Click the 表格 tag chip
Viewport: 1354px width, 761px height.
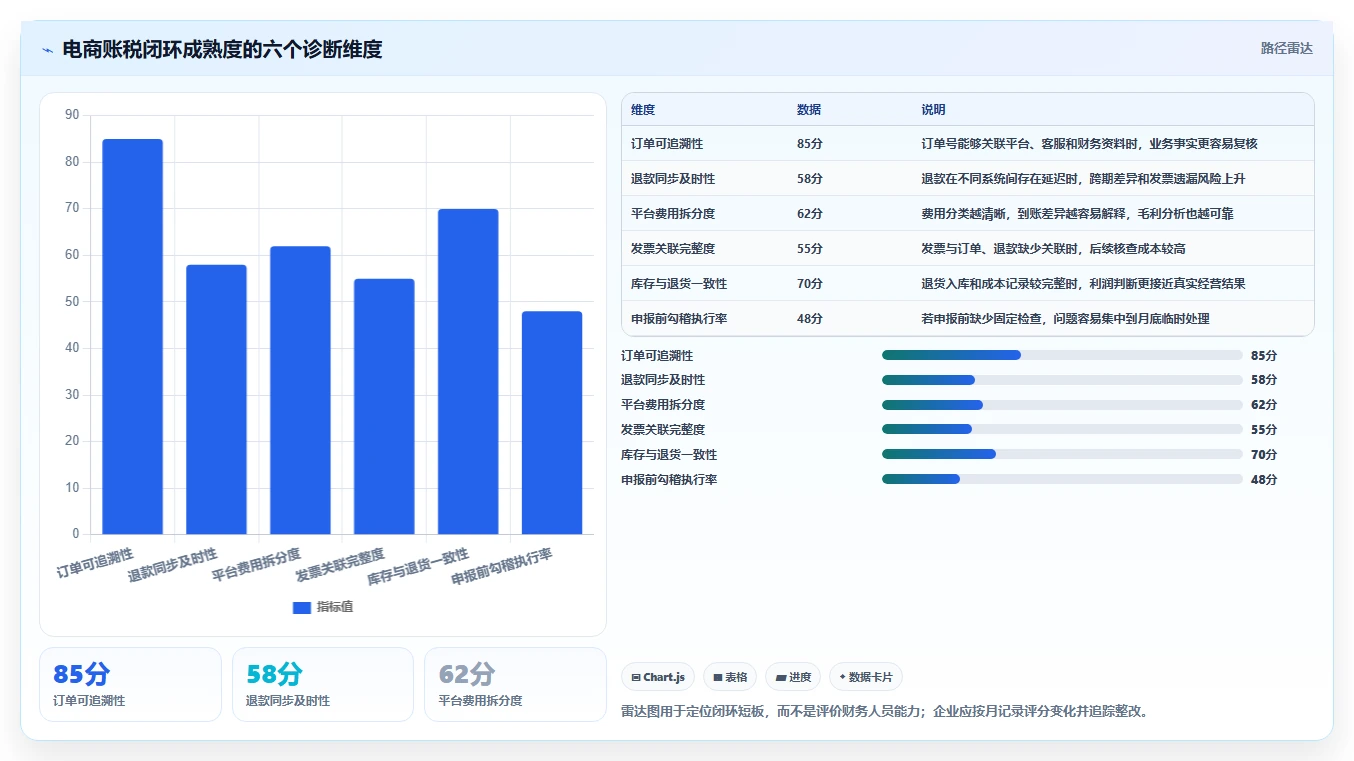click(x=730, y=677)
